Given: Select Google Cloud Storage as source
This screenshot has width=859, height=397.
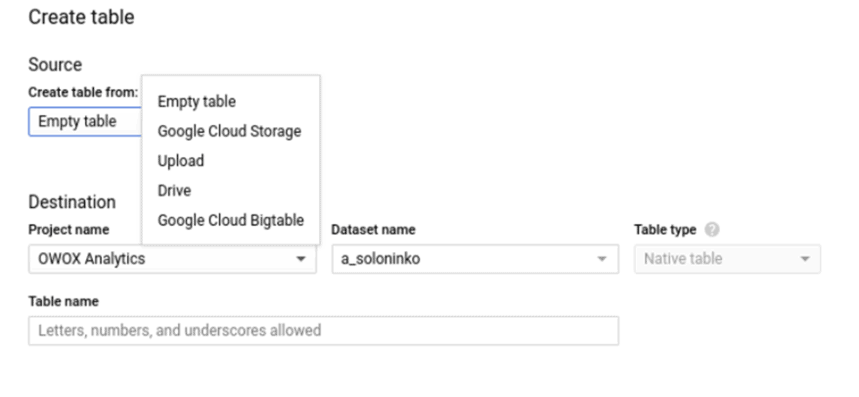Looking at the screenshot, I should [x=230, y=131].
